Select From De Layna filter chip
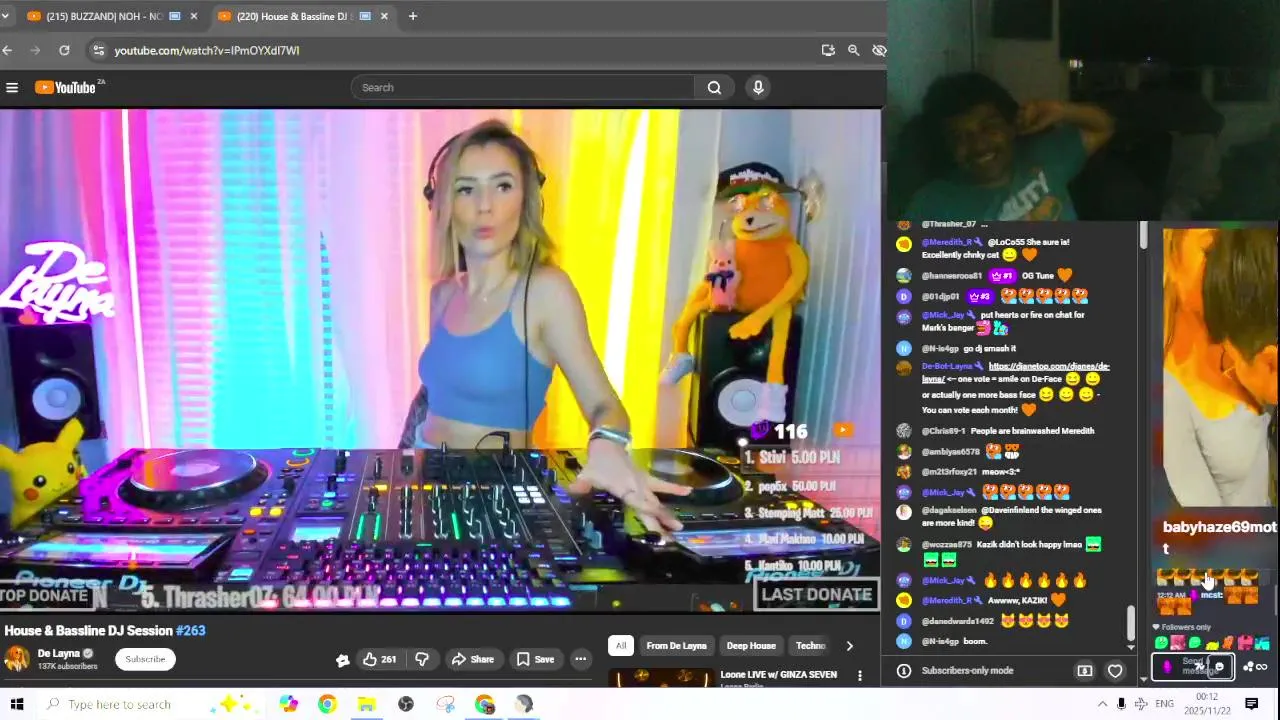1280x720 pixels. pos(676,646)
